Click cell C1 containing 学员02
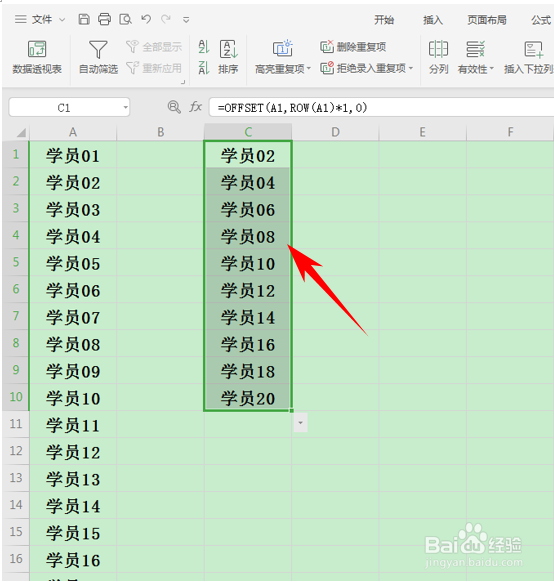 tap(248, 155)
